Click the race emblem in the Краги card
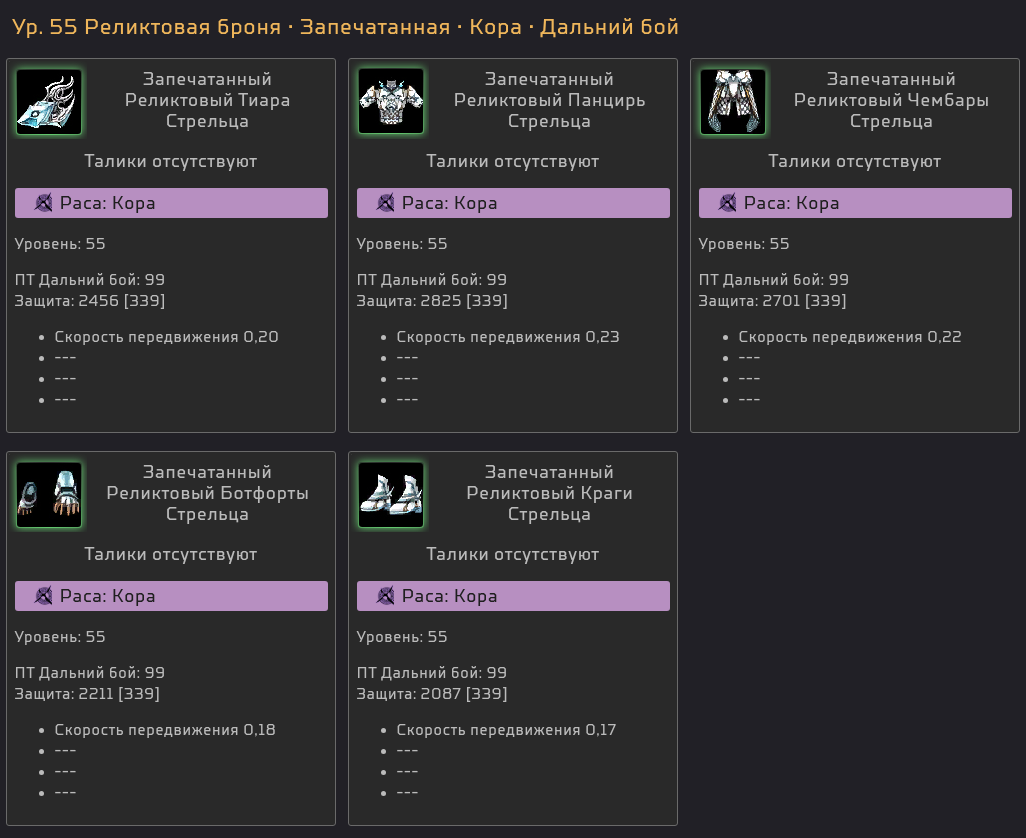 pyautogui.click(x=385, y=596)
